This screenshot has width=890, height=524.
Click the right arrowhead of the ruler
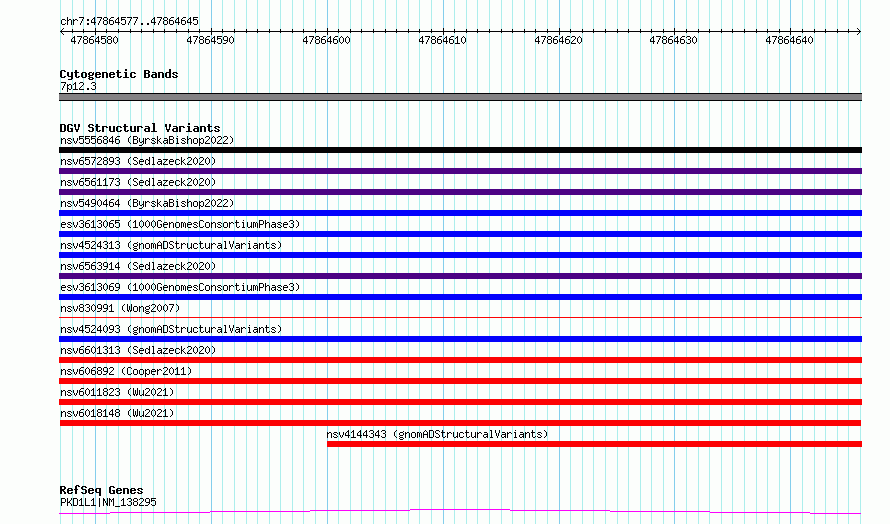[x=859, y=32]
